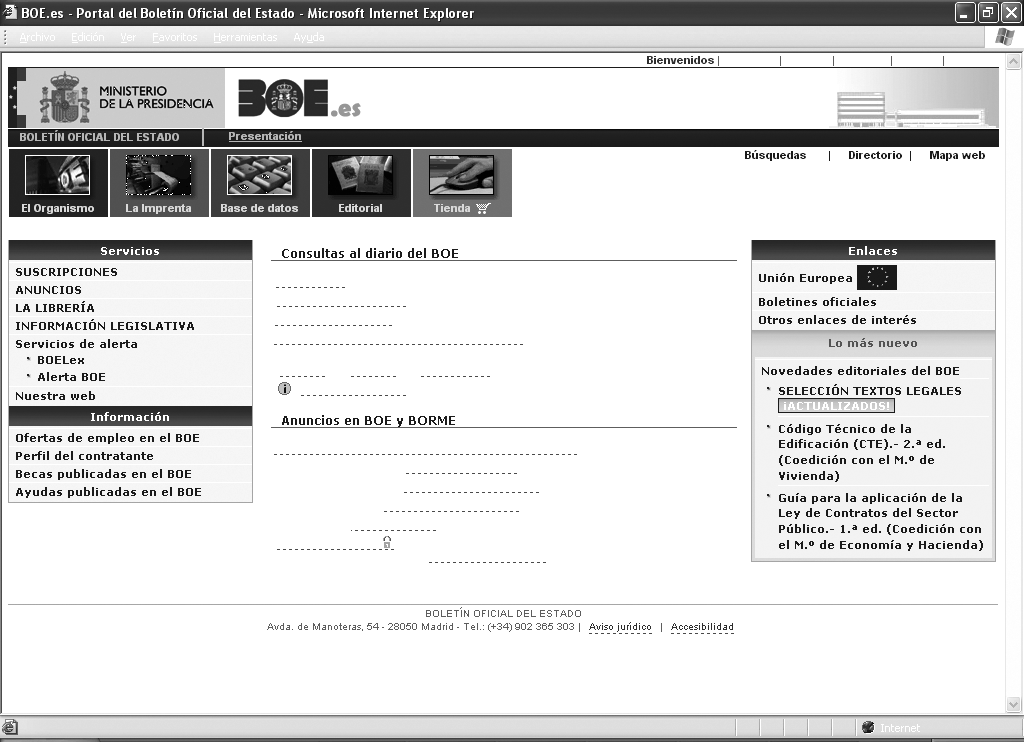The image size is (1024, 742).
Task: Click the info icon beside Contenido del BOE
Action: (284, 389)
